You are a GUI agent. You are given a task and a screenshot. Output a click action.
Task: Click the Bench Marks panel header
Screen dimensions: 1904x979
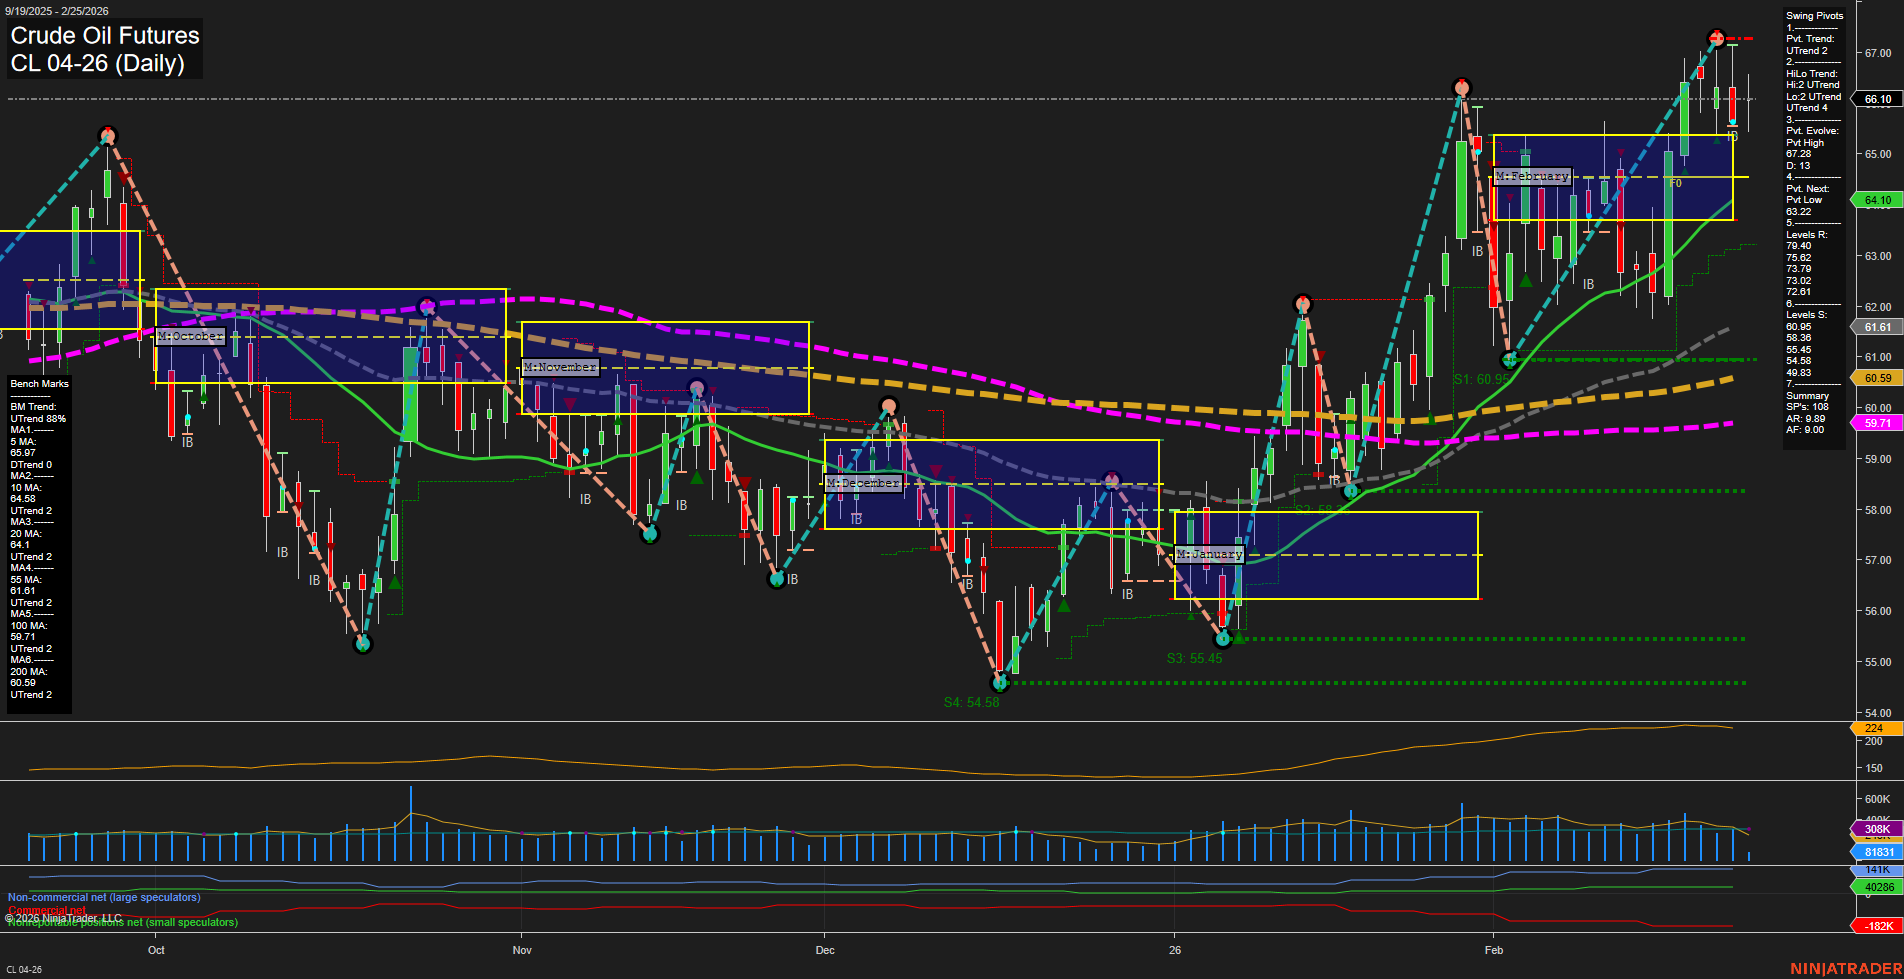(38, 383)
